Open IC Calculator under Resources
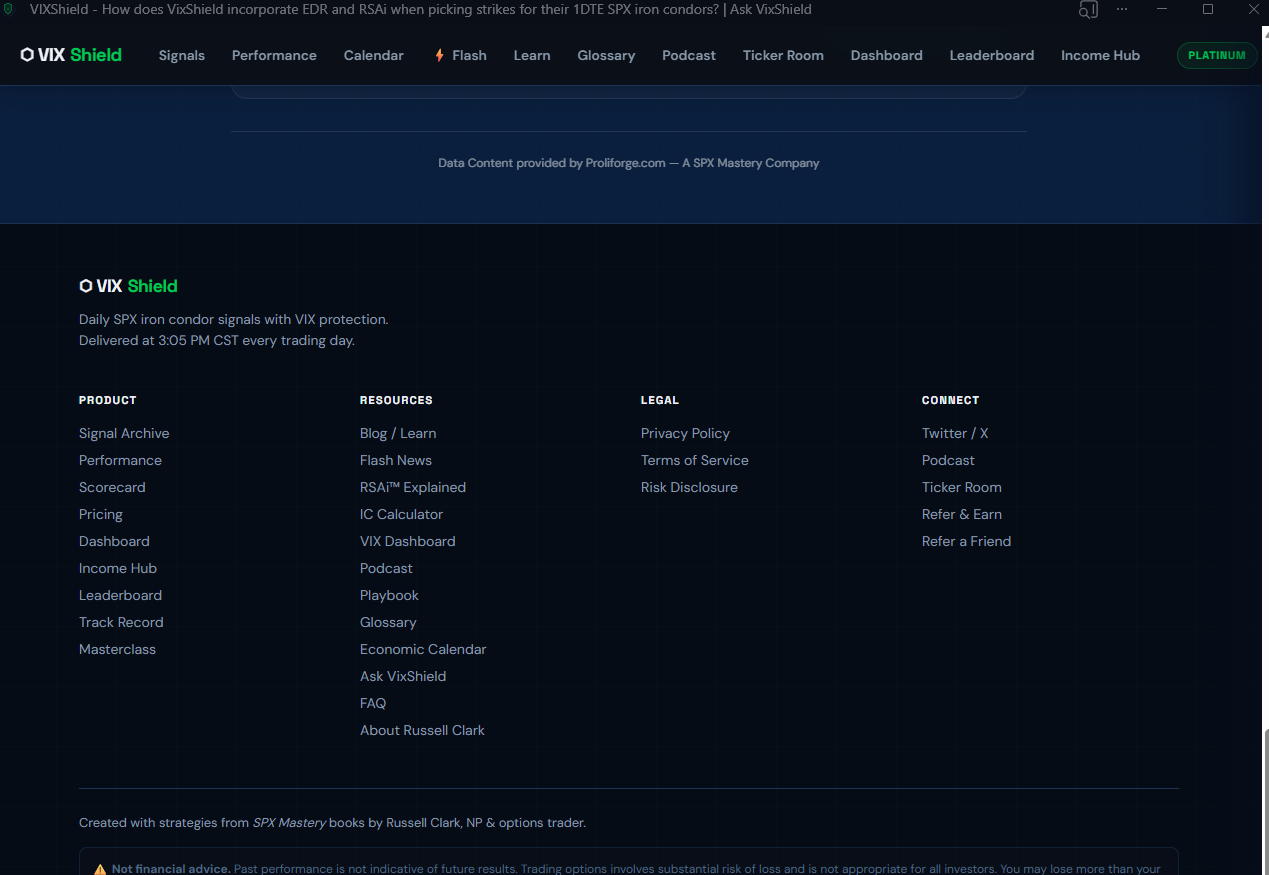This screenshot has width=1269, height=875. 401,514
